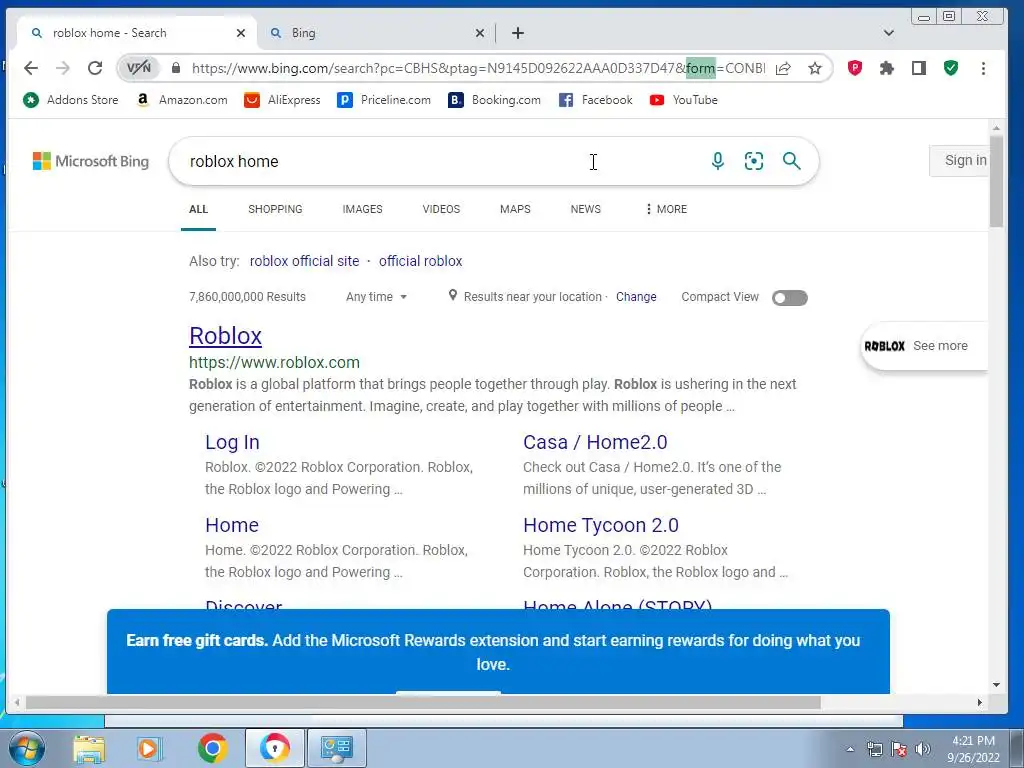Open the Casa / Home2.0 sitelink
This screenshot has width=1024, height=768.
click(595, 442)
